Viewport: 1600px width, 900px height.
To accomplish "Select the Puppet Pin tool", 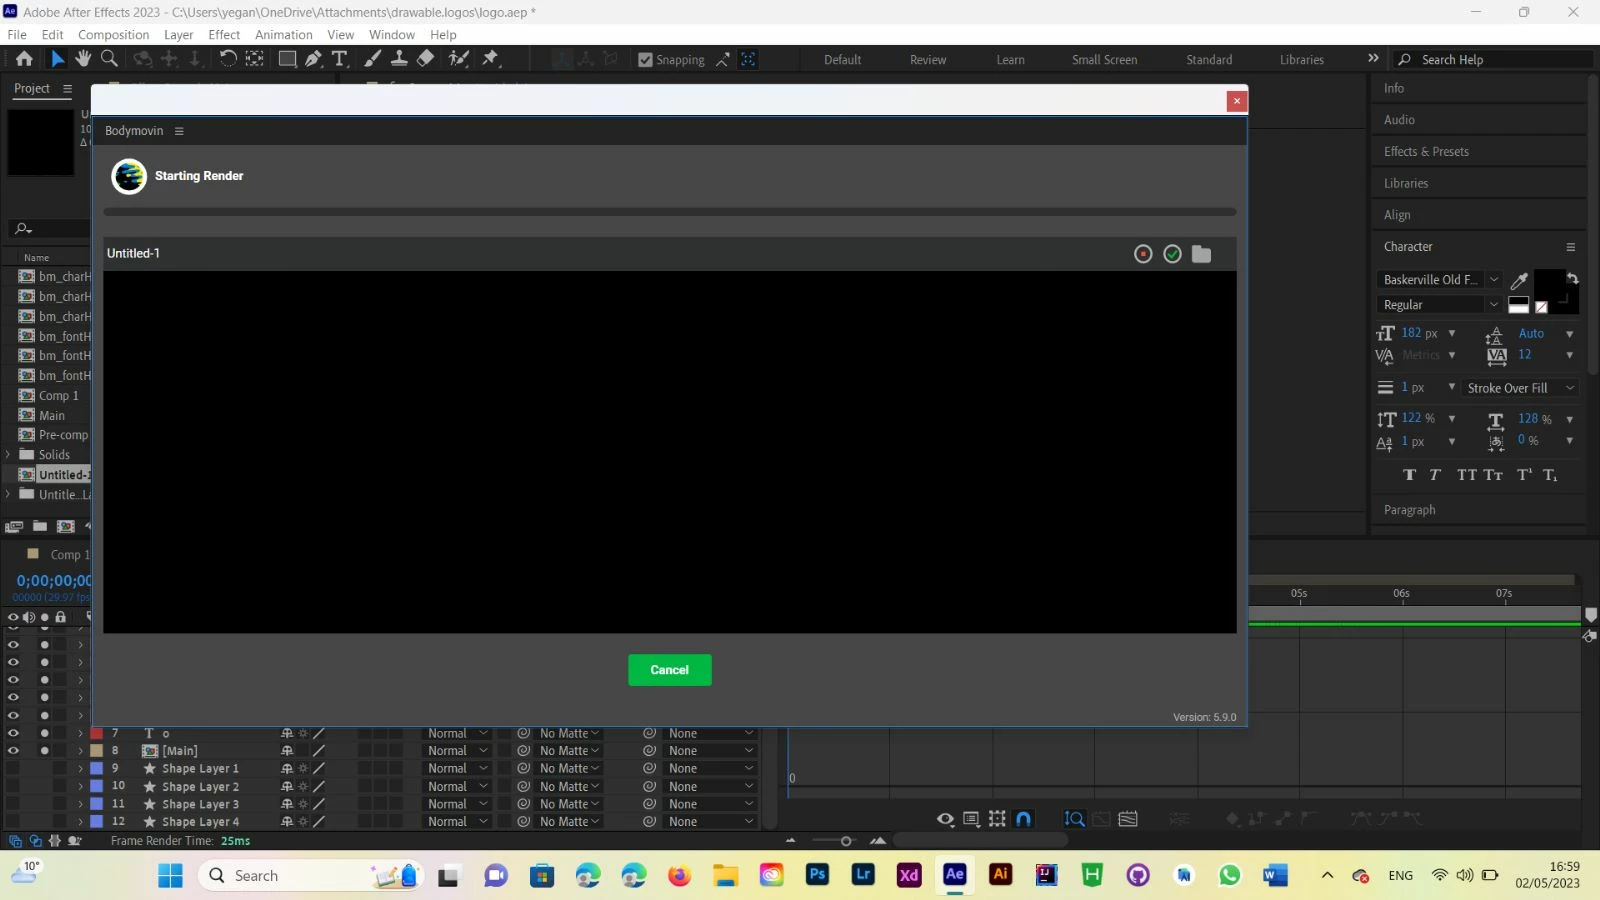I will pos(490,59).
